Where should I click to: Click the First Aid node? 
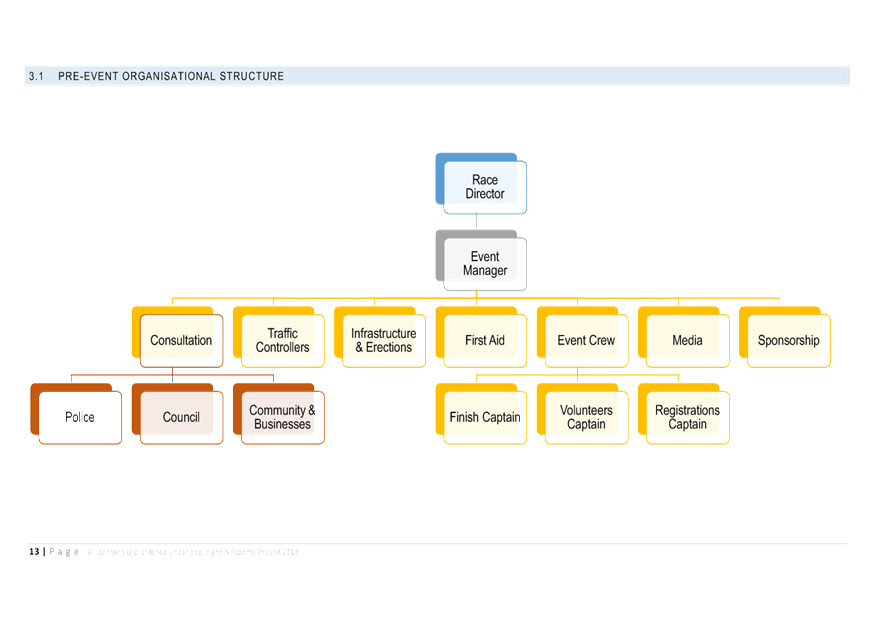click(x=481, y=338)
